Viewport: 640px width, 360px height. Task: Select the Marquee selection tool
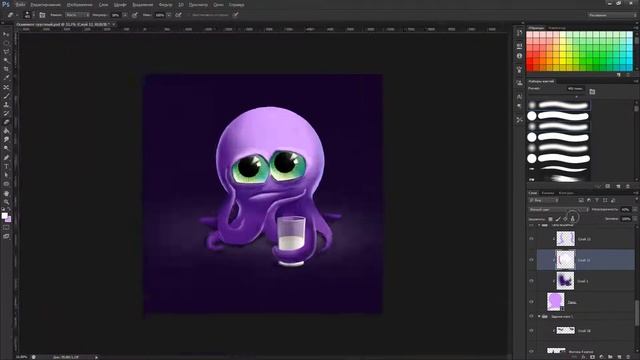click(x=6, y=43)
